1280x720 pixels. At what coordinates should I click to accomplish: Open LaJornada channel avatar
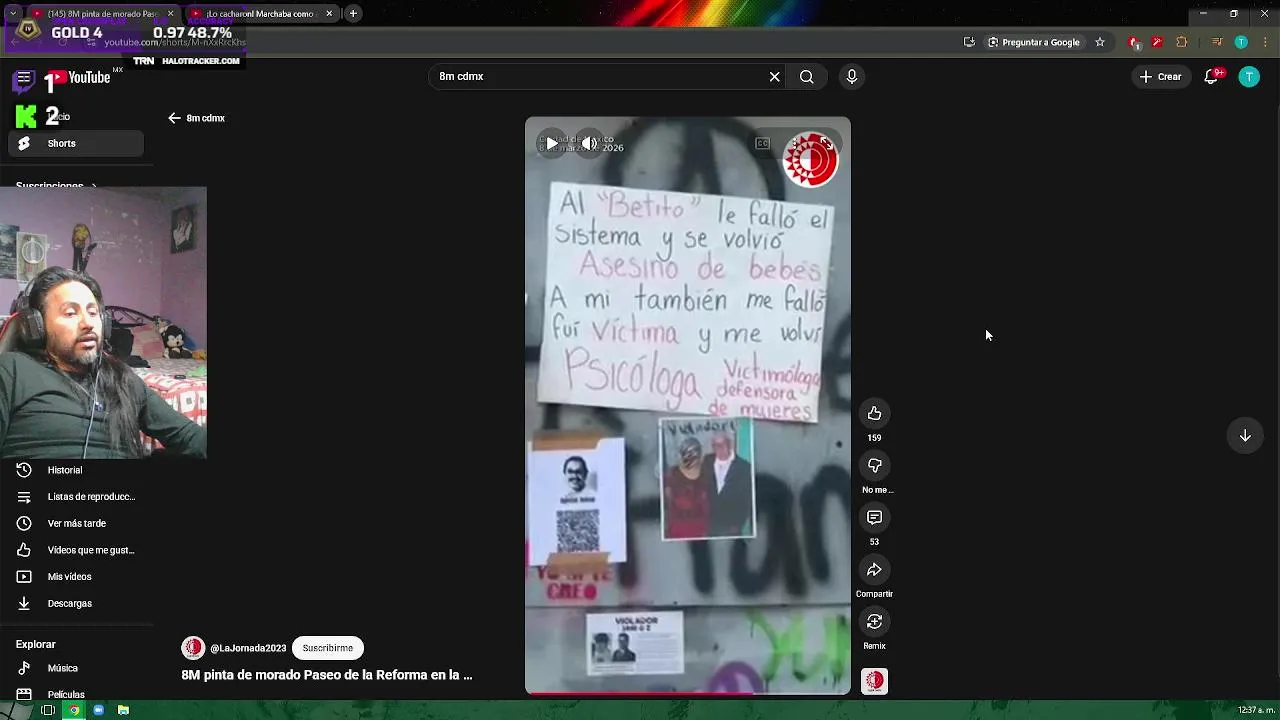193,648
